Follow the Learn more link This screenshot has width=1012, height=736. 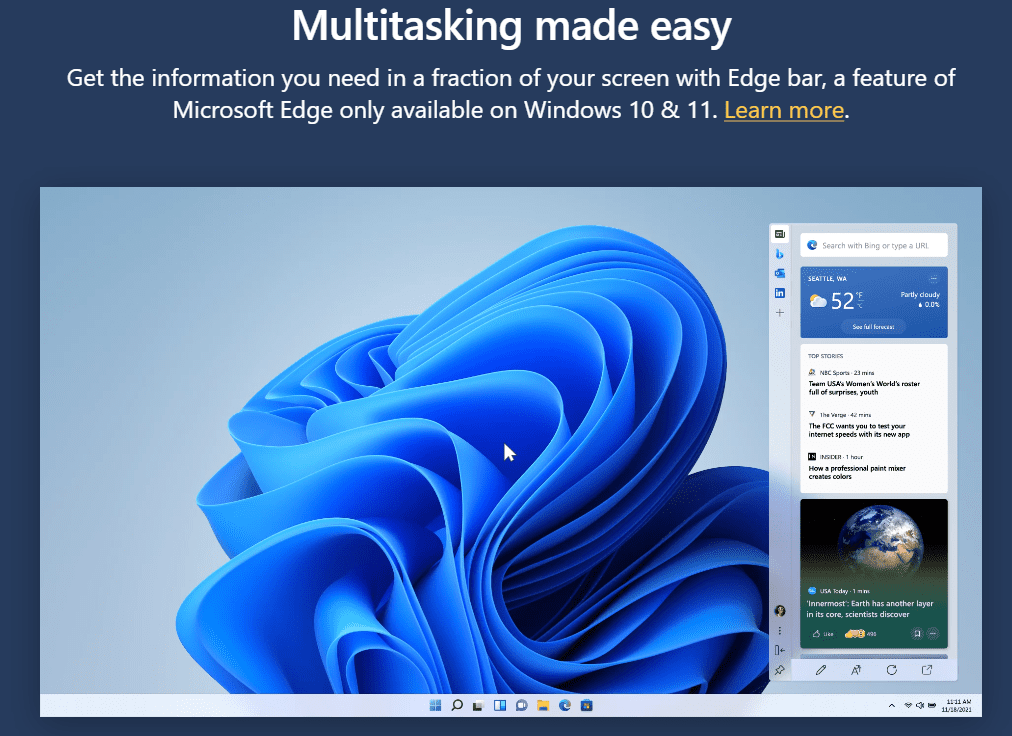click(x=784, y=110)
